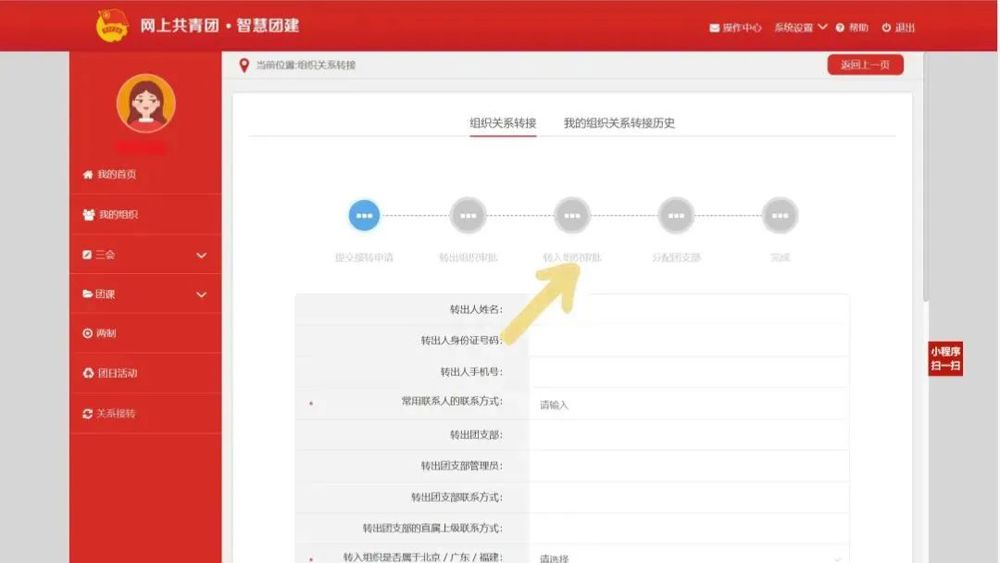The width and height of the screenshot is (1000, 563).
Task: Click the 我的组织 people icon
Action: [89, 214]
